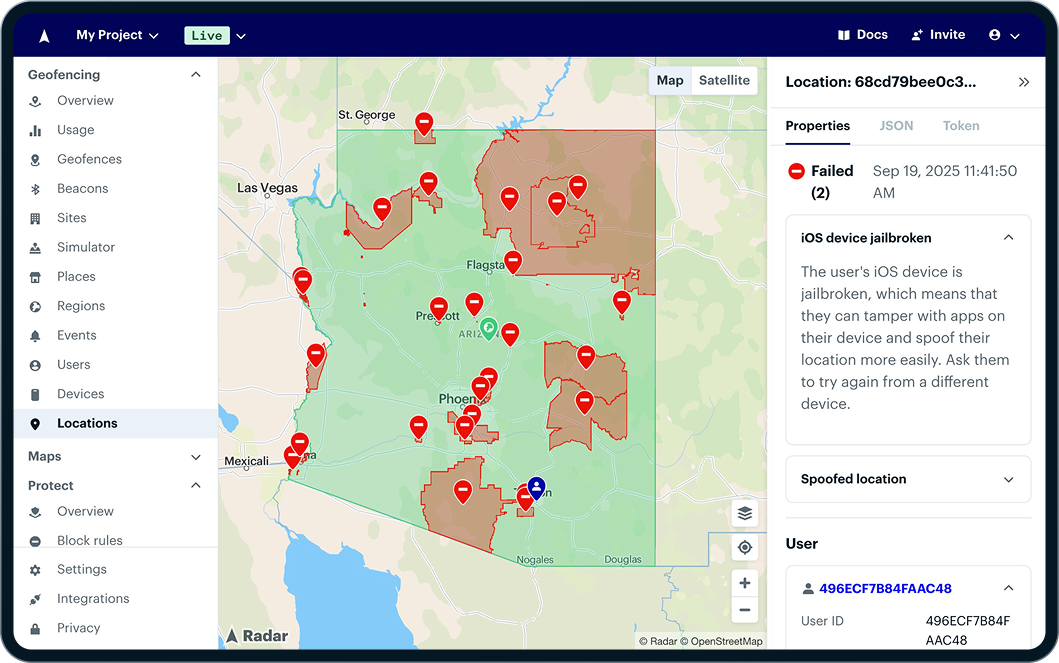Switch back to Map view

pos(670,80)
